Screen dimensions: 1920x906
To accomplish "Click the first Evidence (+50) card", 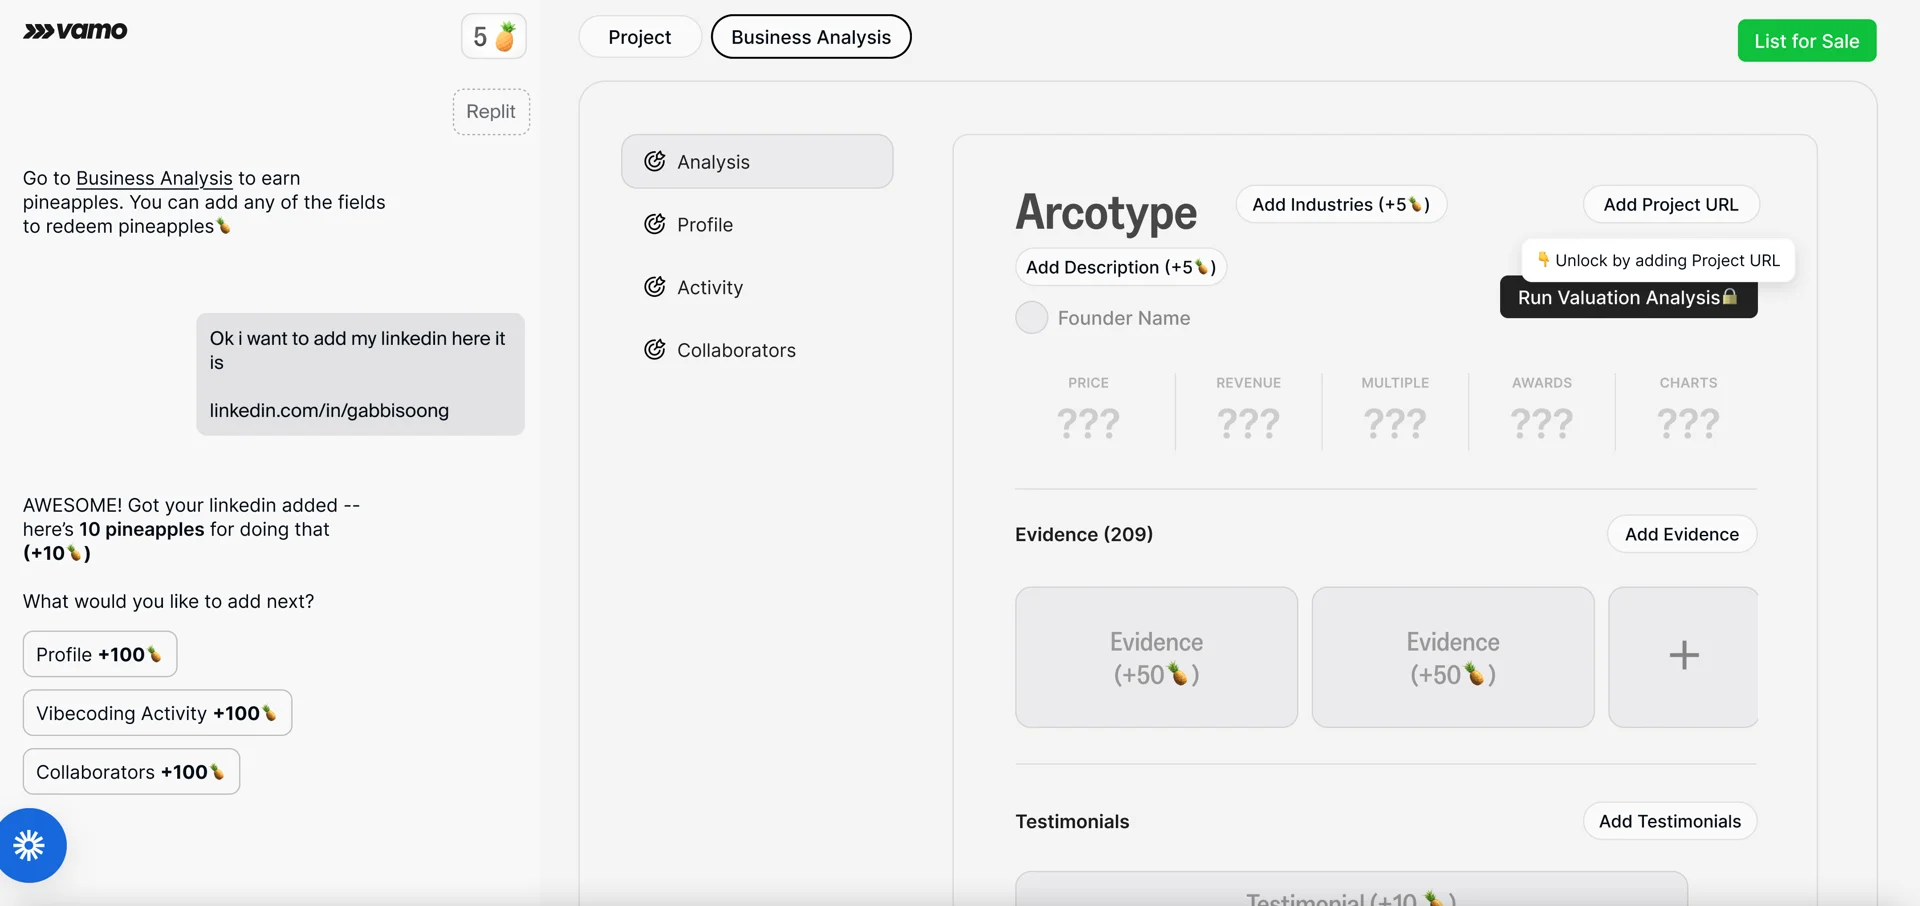I will pyautogui.click(x=1156, y=657).
